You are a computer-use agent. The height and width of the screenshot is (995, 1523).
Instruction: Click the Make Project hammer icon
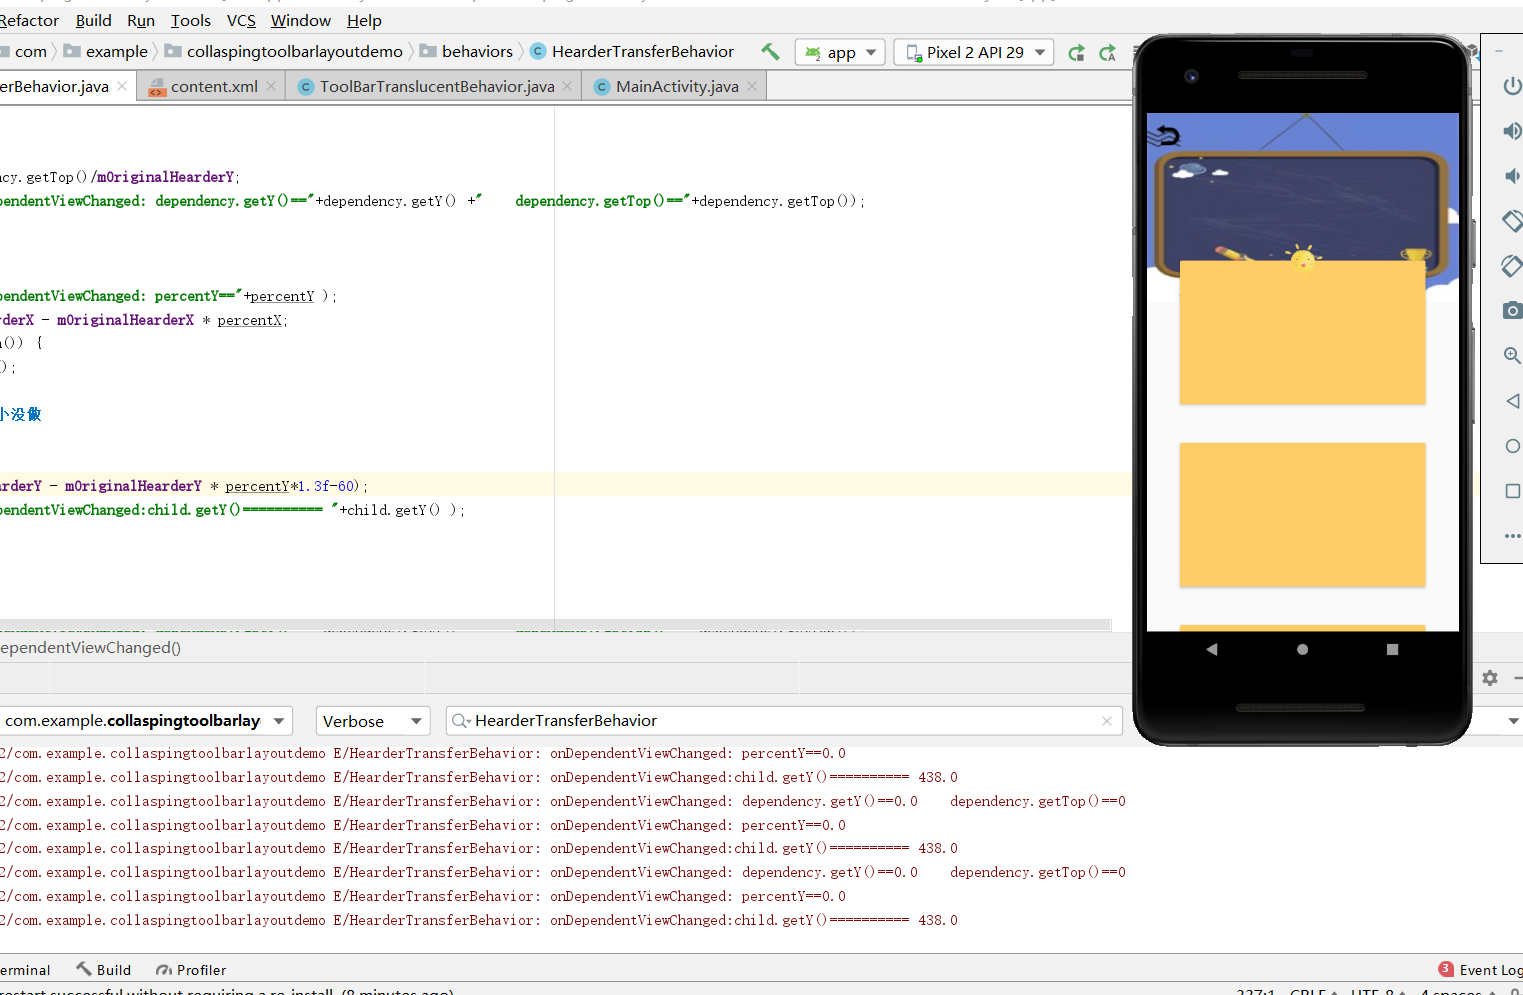point(770,51)
